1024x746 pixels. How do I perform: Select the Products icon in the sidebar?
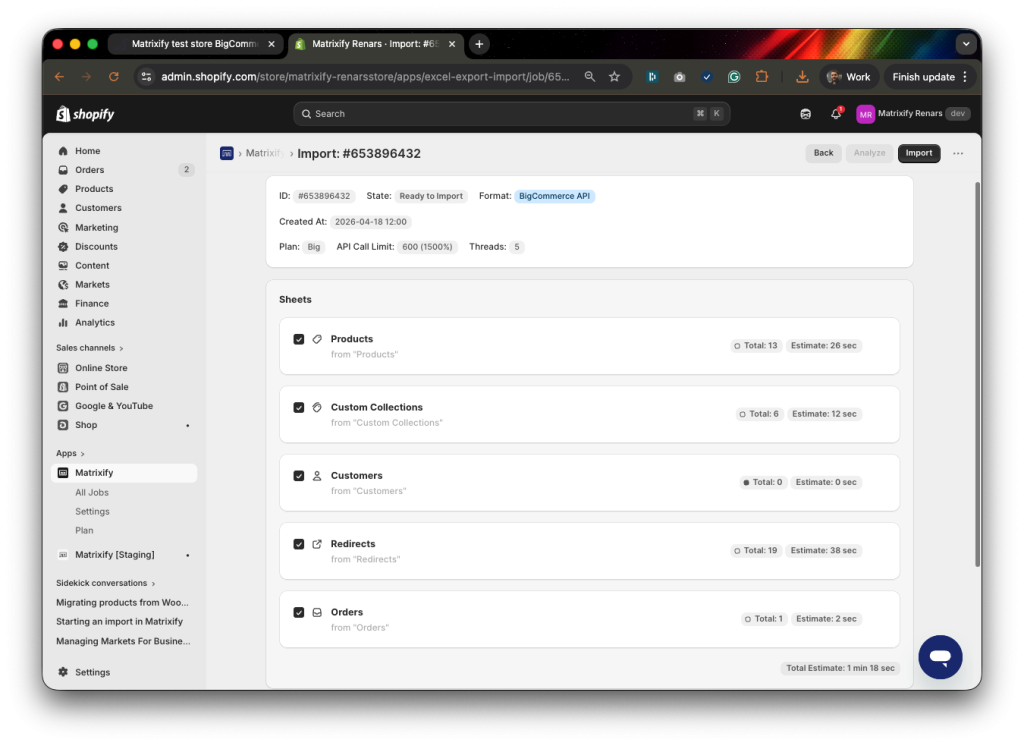[63, 188]
